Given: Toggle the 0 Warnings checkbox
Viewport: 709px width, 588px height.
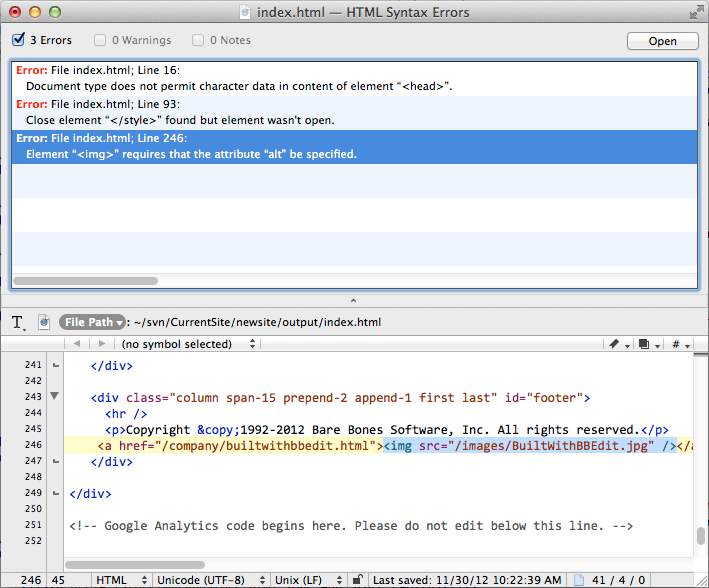Looking at the screenshot, I should (x=100, y=40).
